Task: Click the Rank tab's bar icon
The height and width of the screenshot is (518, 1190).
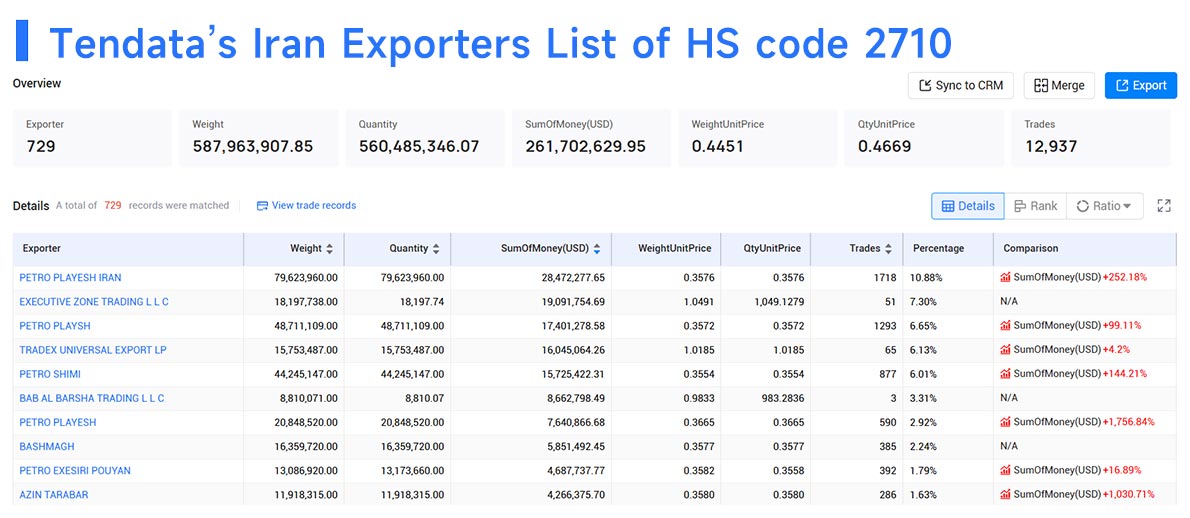Action: (1020, 206)
